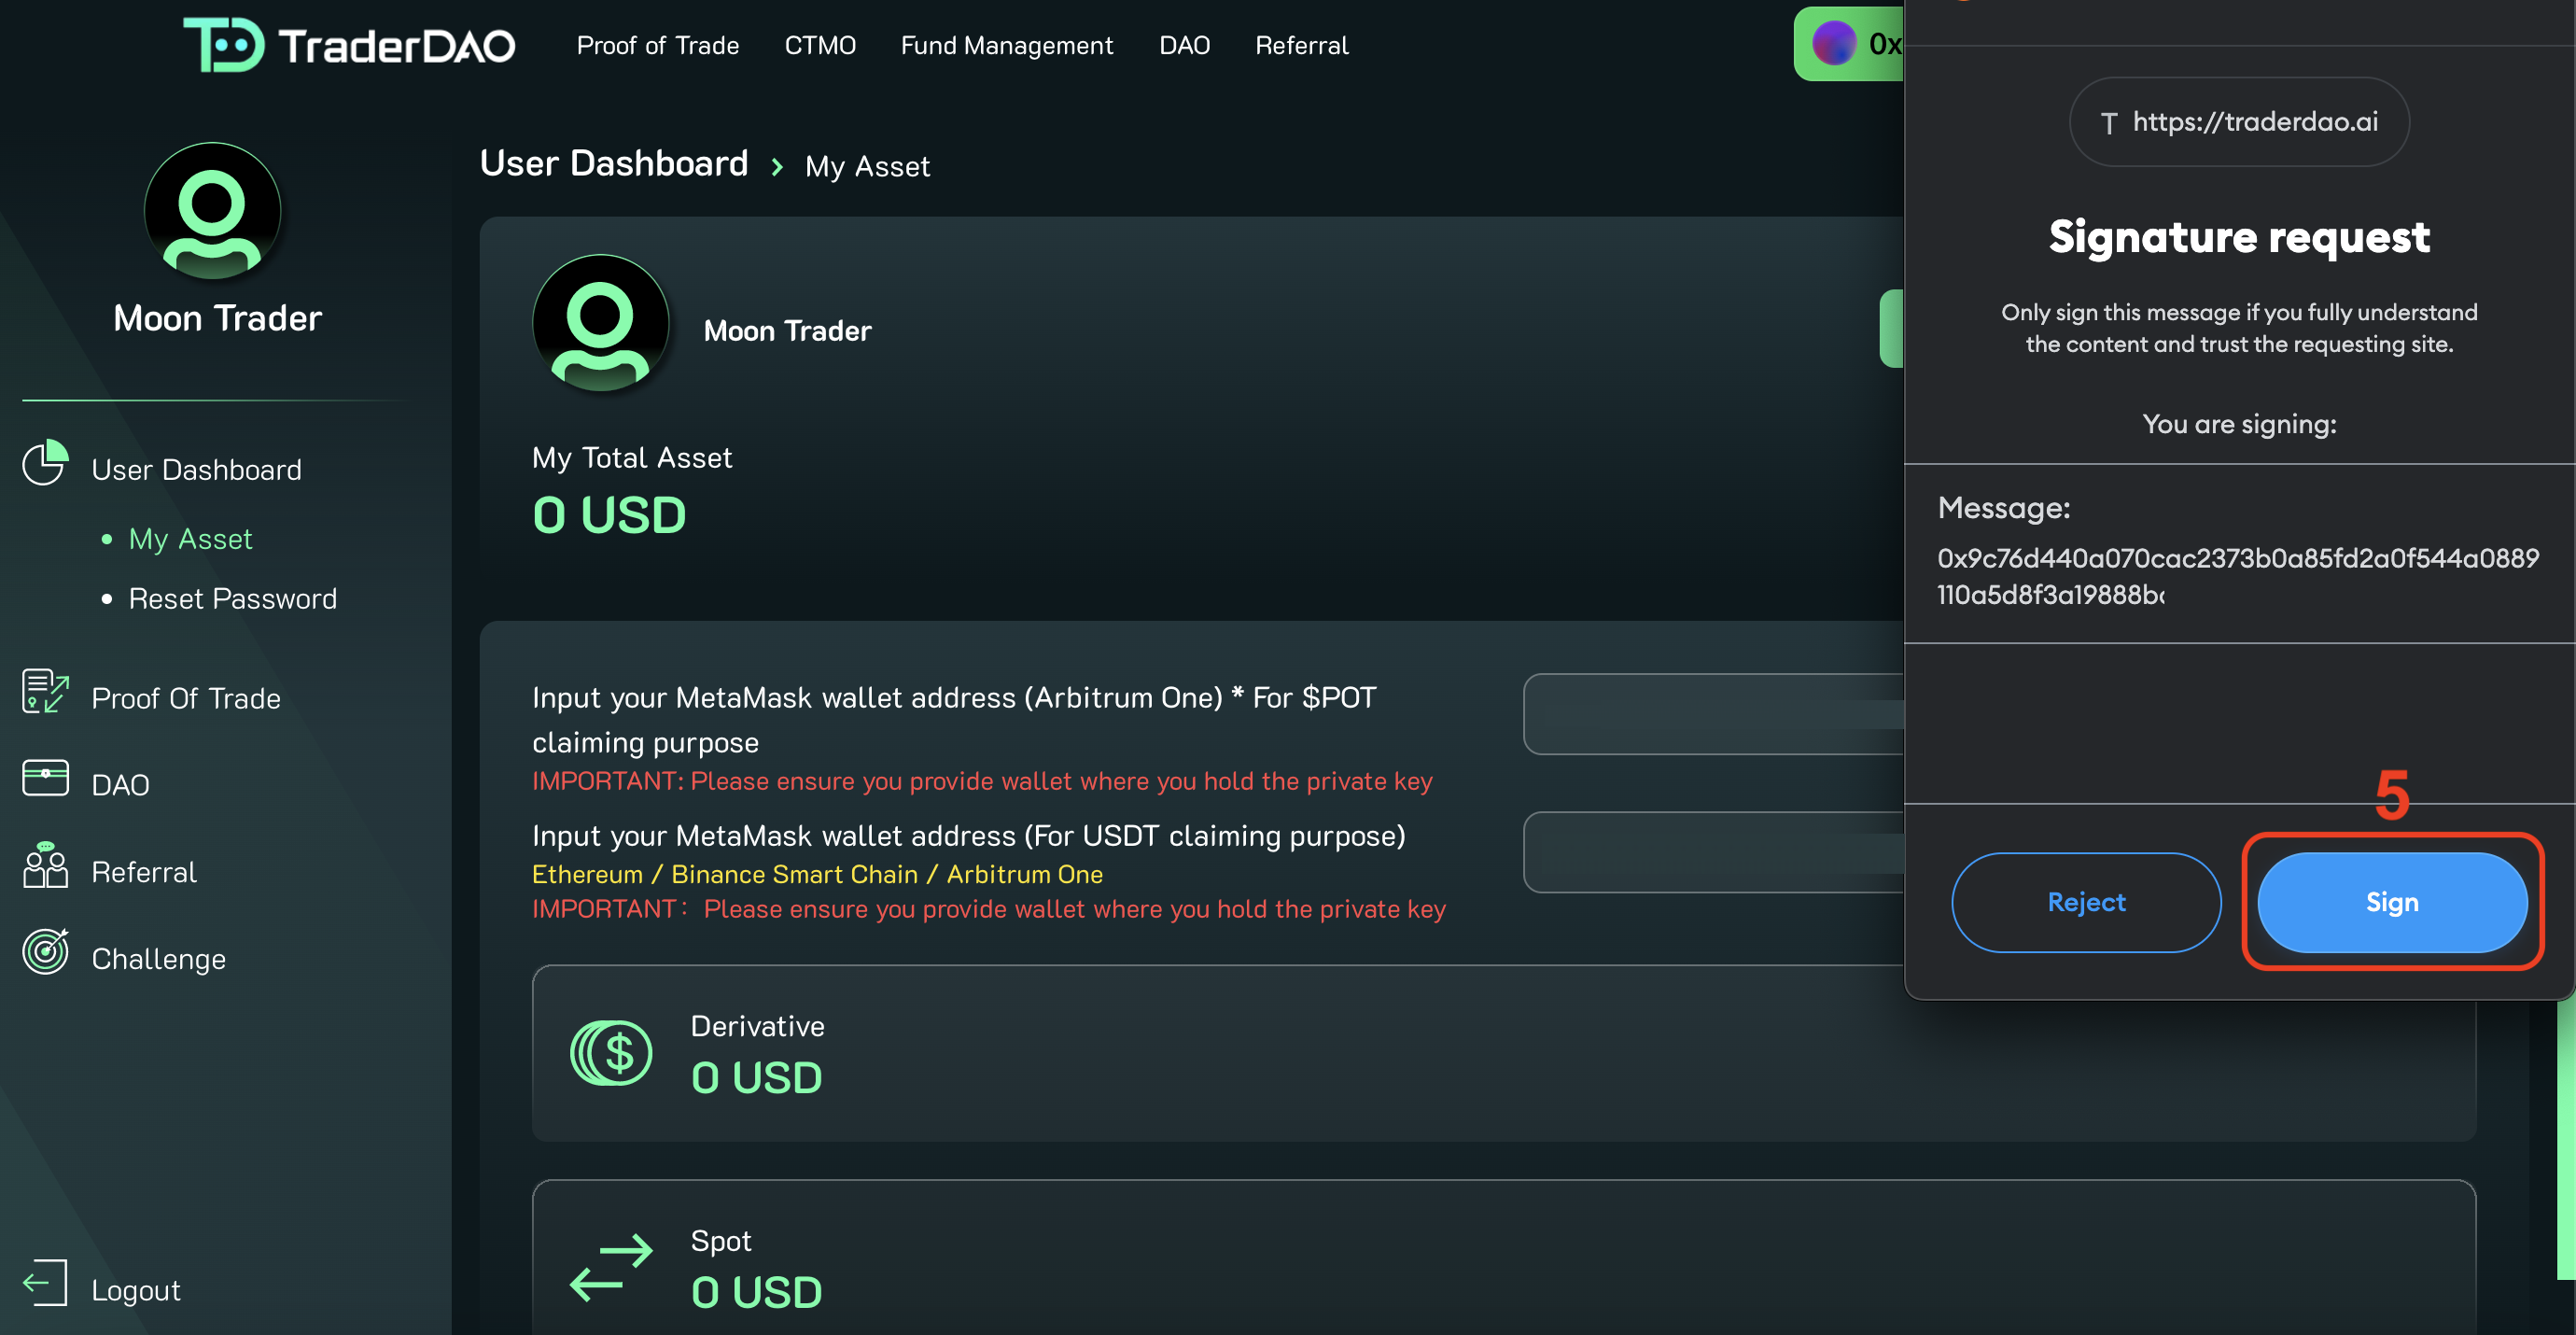
Task: Open Proof of Trade top menu
Action: tap(657, 45)
